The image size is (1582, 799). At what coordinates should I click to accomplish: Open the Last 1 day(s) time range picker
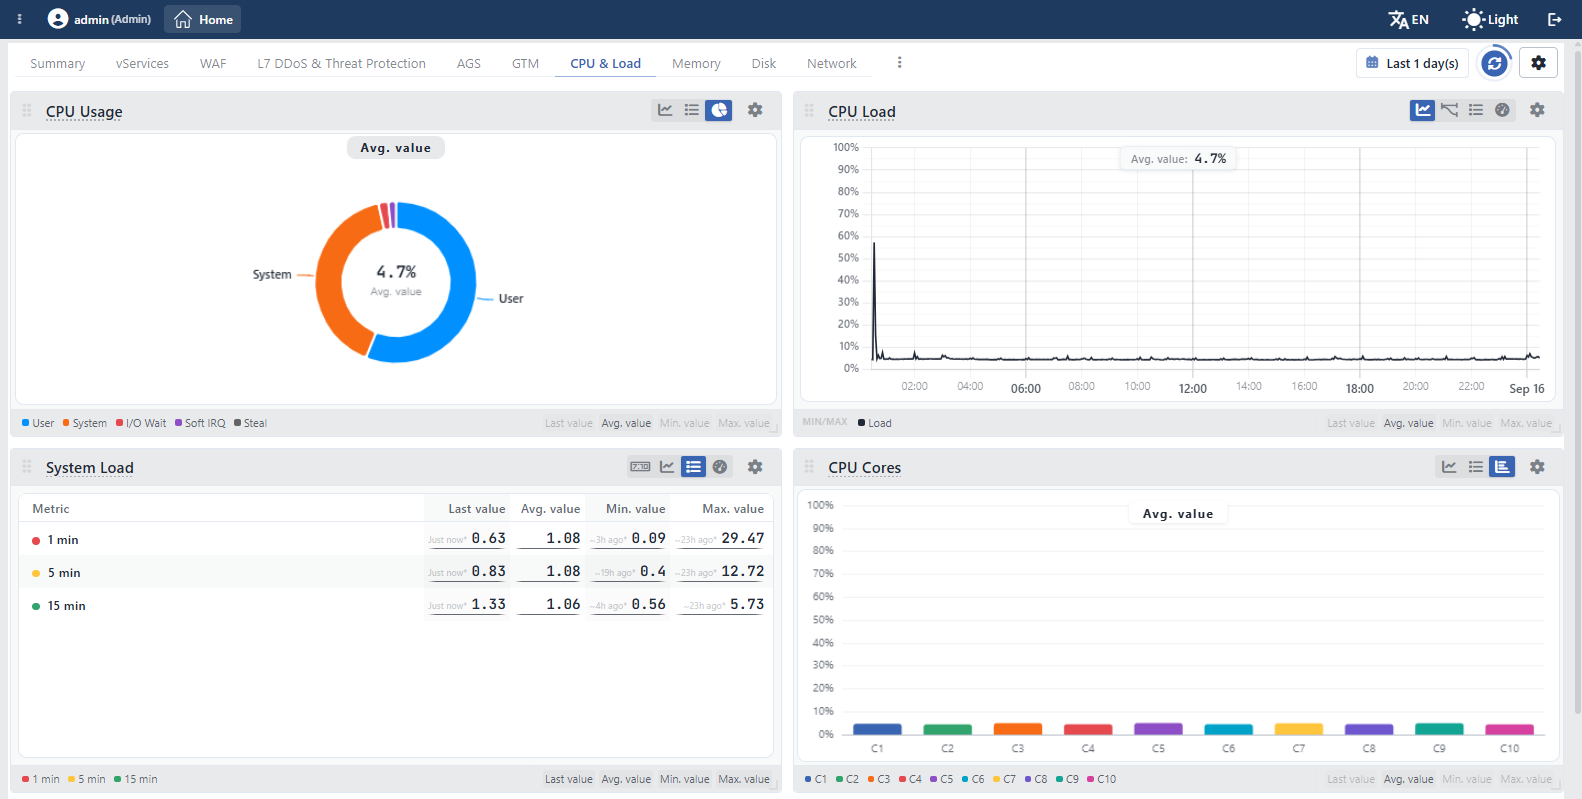[1412, 63]
